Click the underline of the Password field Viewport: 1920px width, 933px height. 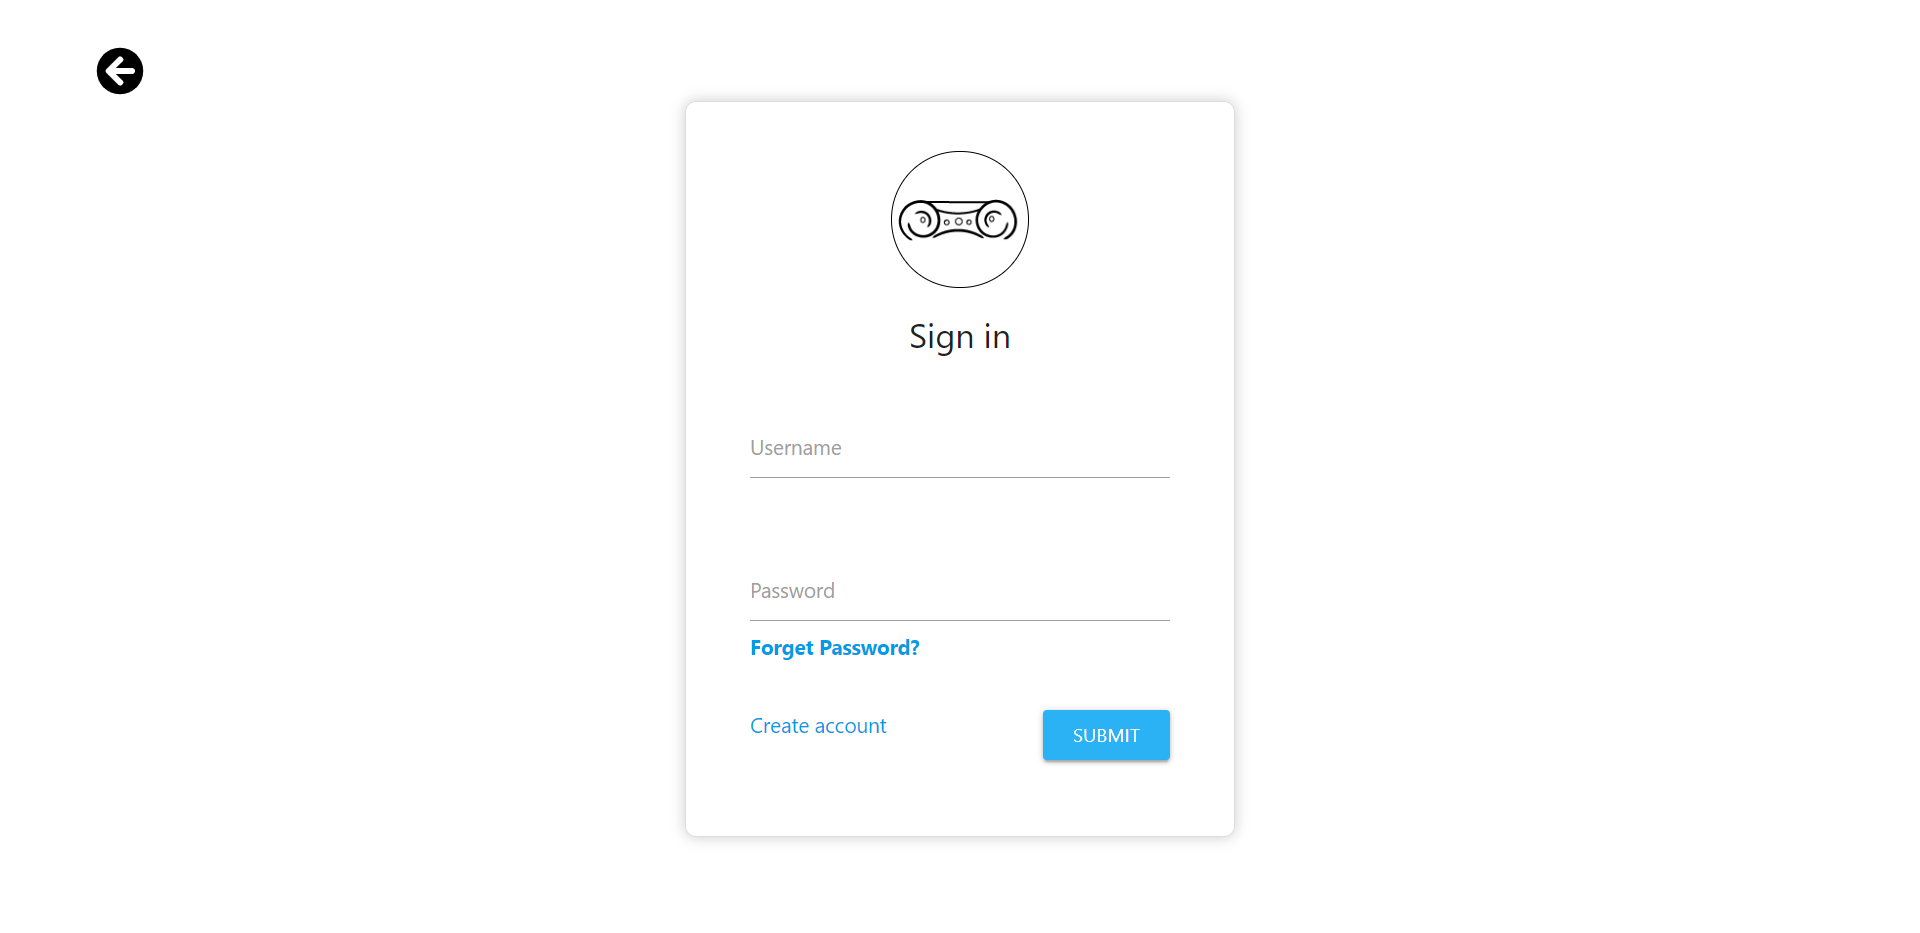[959, 620]
